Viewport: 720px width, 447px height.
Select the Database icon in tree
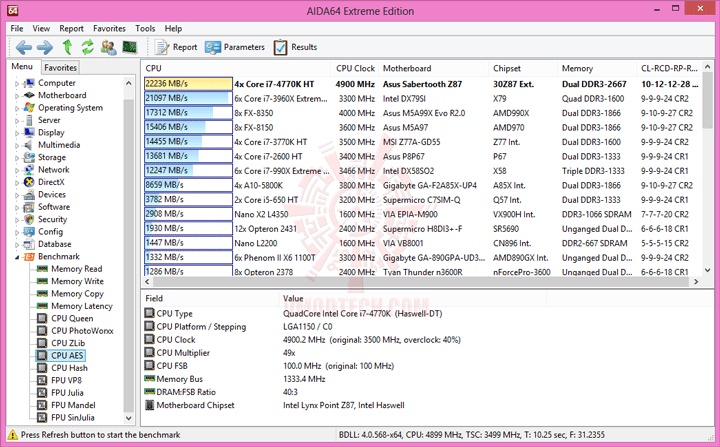(29, 244)
